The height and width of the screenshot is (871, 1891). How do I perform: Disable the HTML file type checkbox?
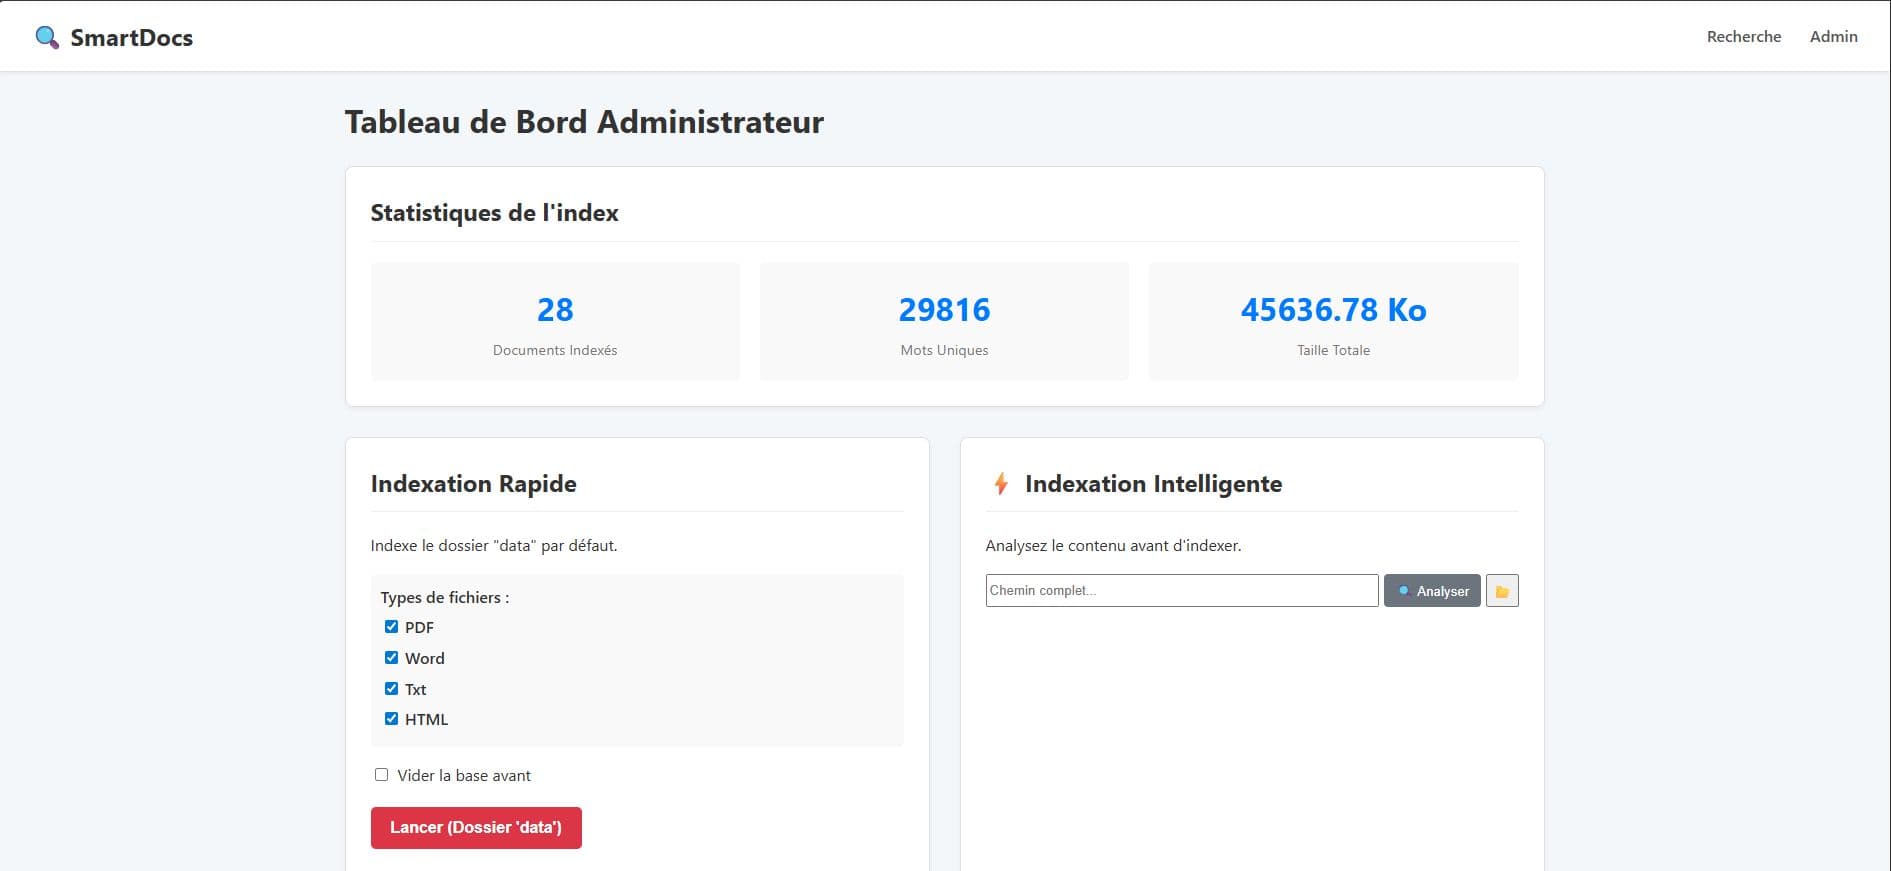(x=391, y=719)
